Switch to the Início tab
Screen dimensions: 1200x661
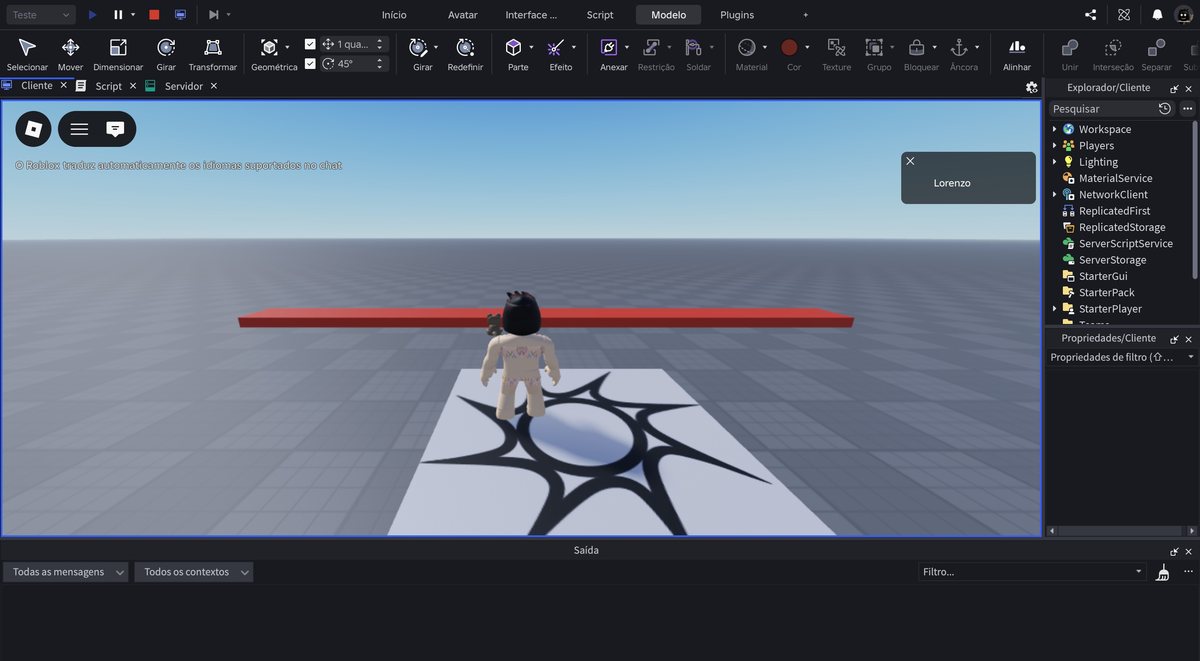[x=394, y=15]
